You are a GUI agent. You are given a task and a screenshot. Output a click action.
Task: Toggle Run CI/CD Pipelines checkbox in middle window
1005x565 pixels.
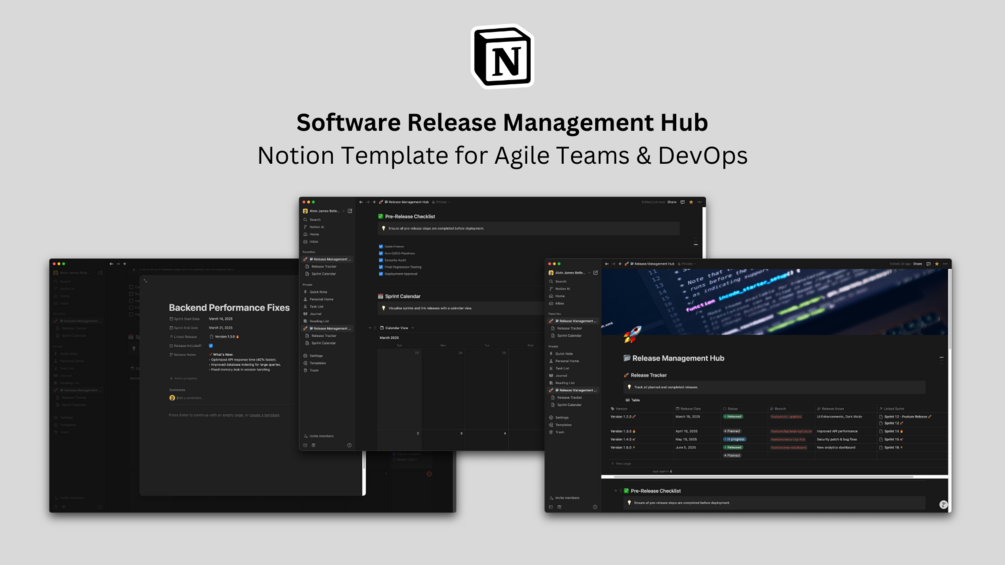tap(381, 253)
